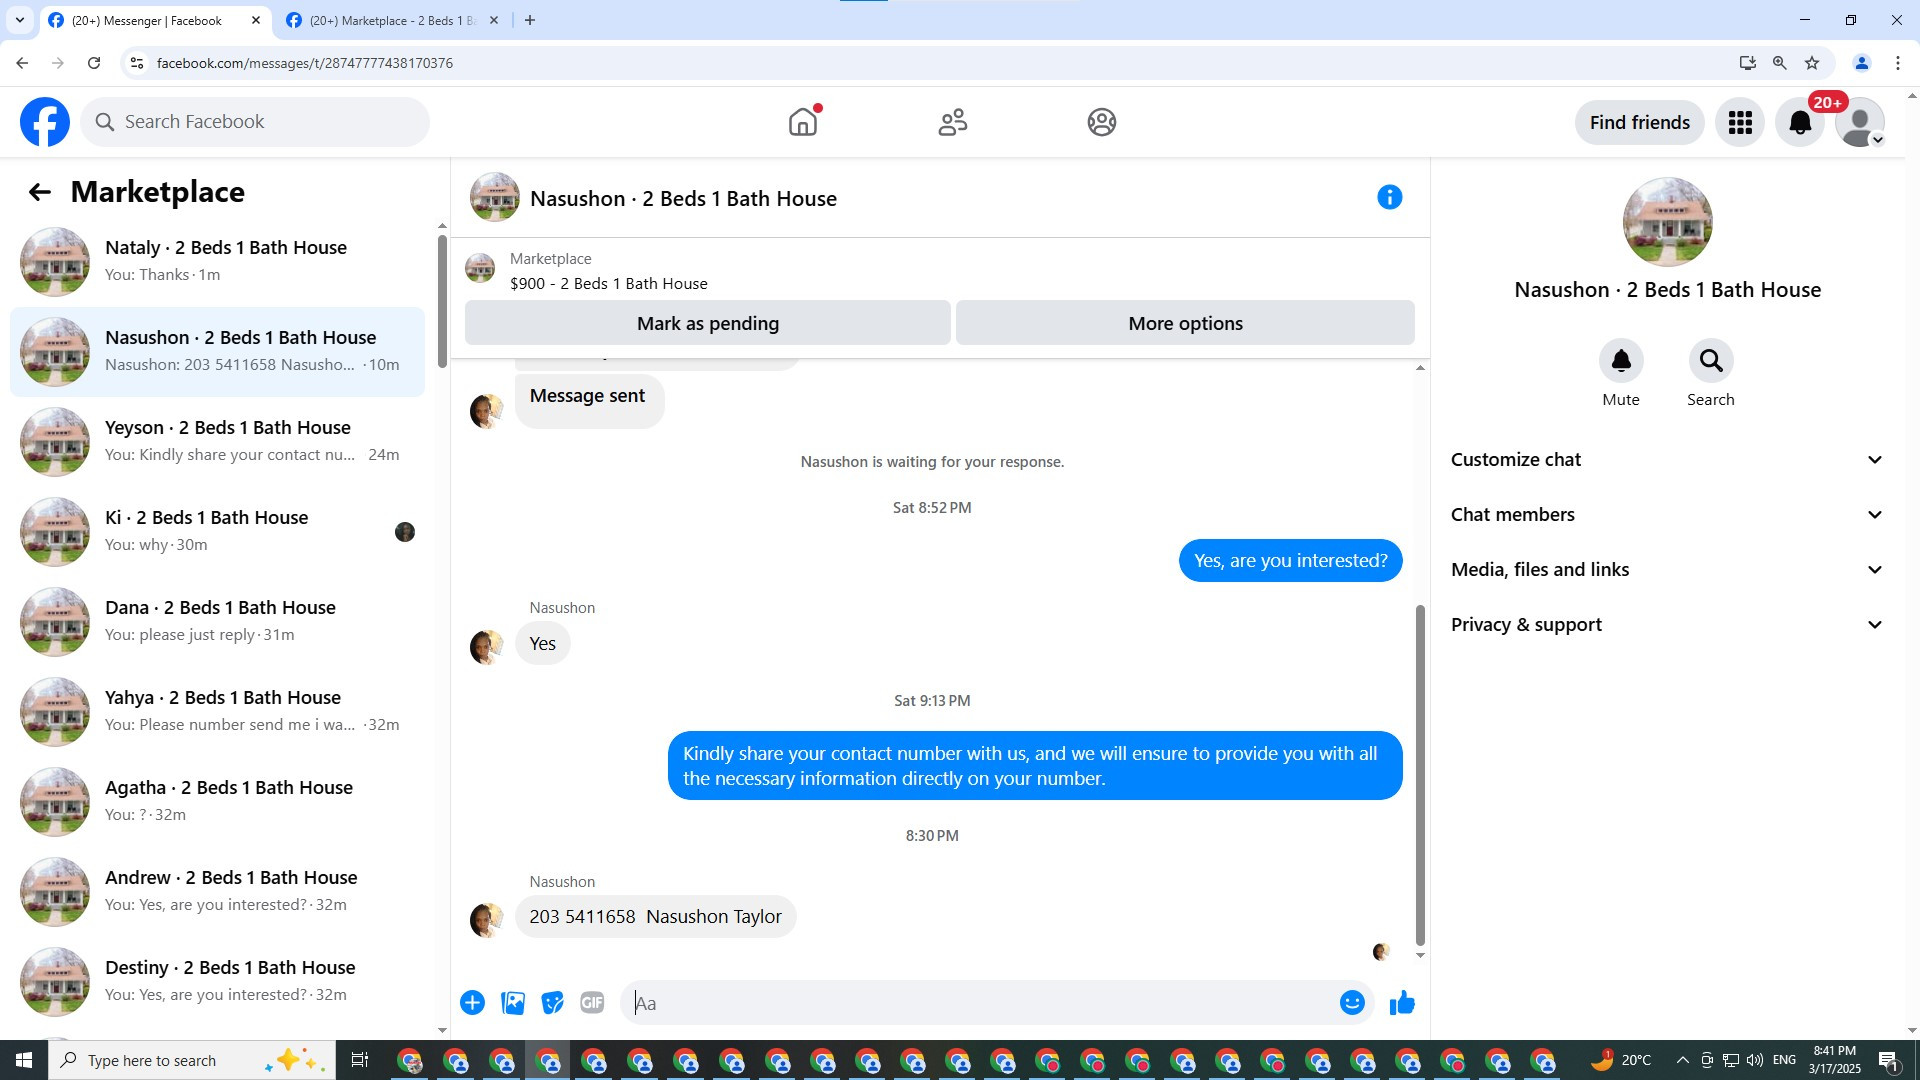Open a new browser tab
1920x1080 pixels.
530,20
